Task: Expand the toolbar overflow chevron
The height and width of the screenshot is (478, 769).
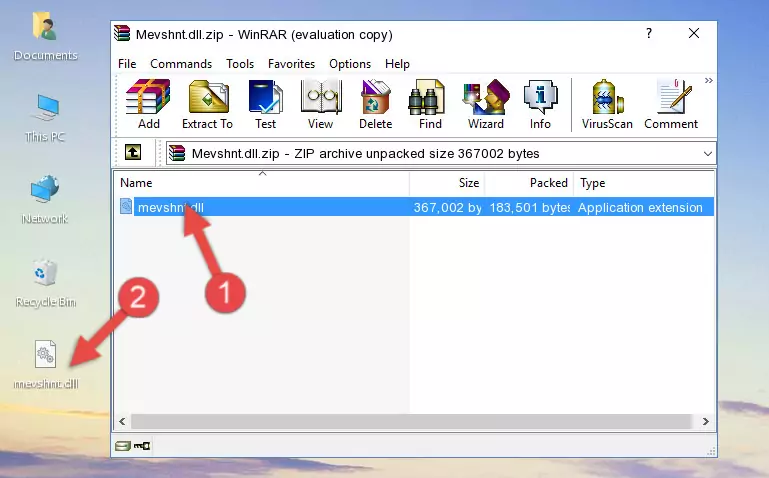Action: [x=709, y=80]
